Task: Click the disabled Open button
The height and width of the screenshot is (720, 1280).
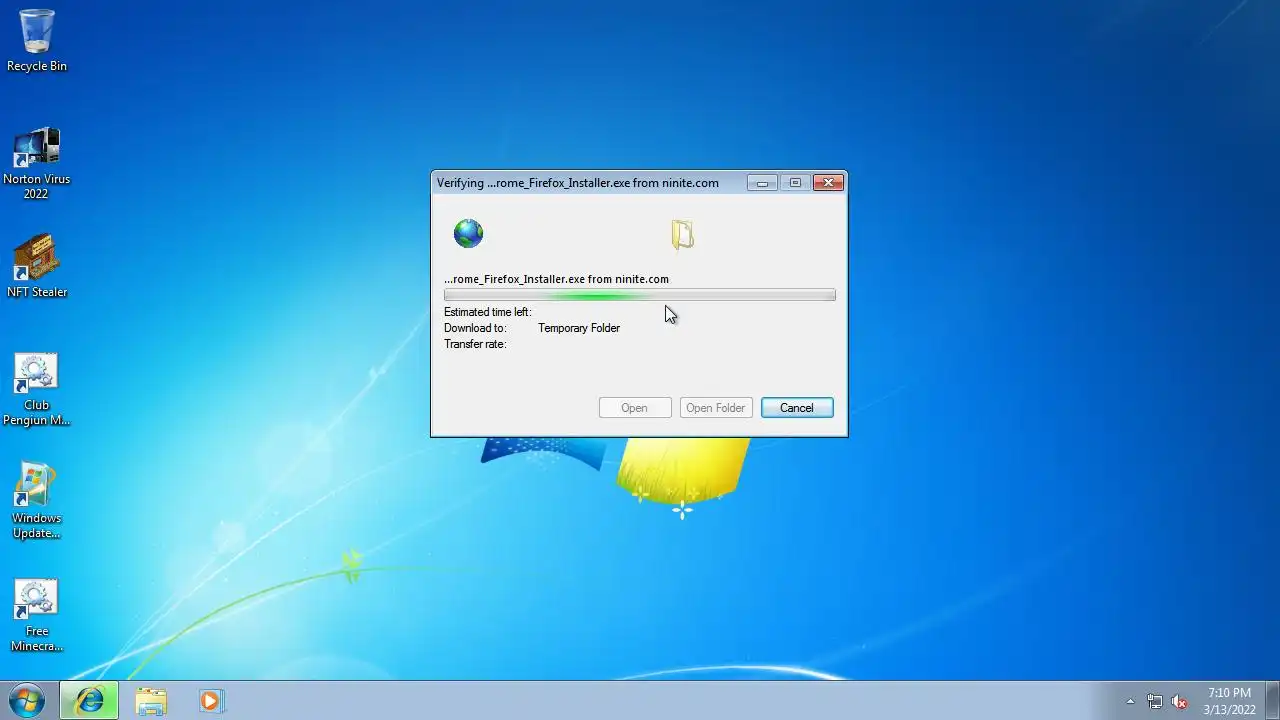Action: point(634,408)
